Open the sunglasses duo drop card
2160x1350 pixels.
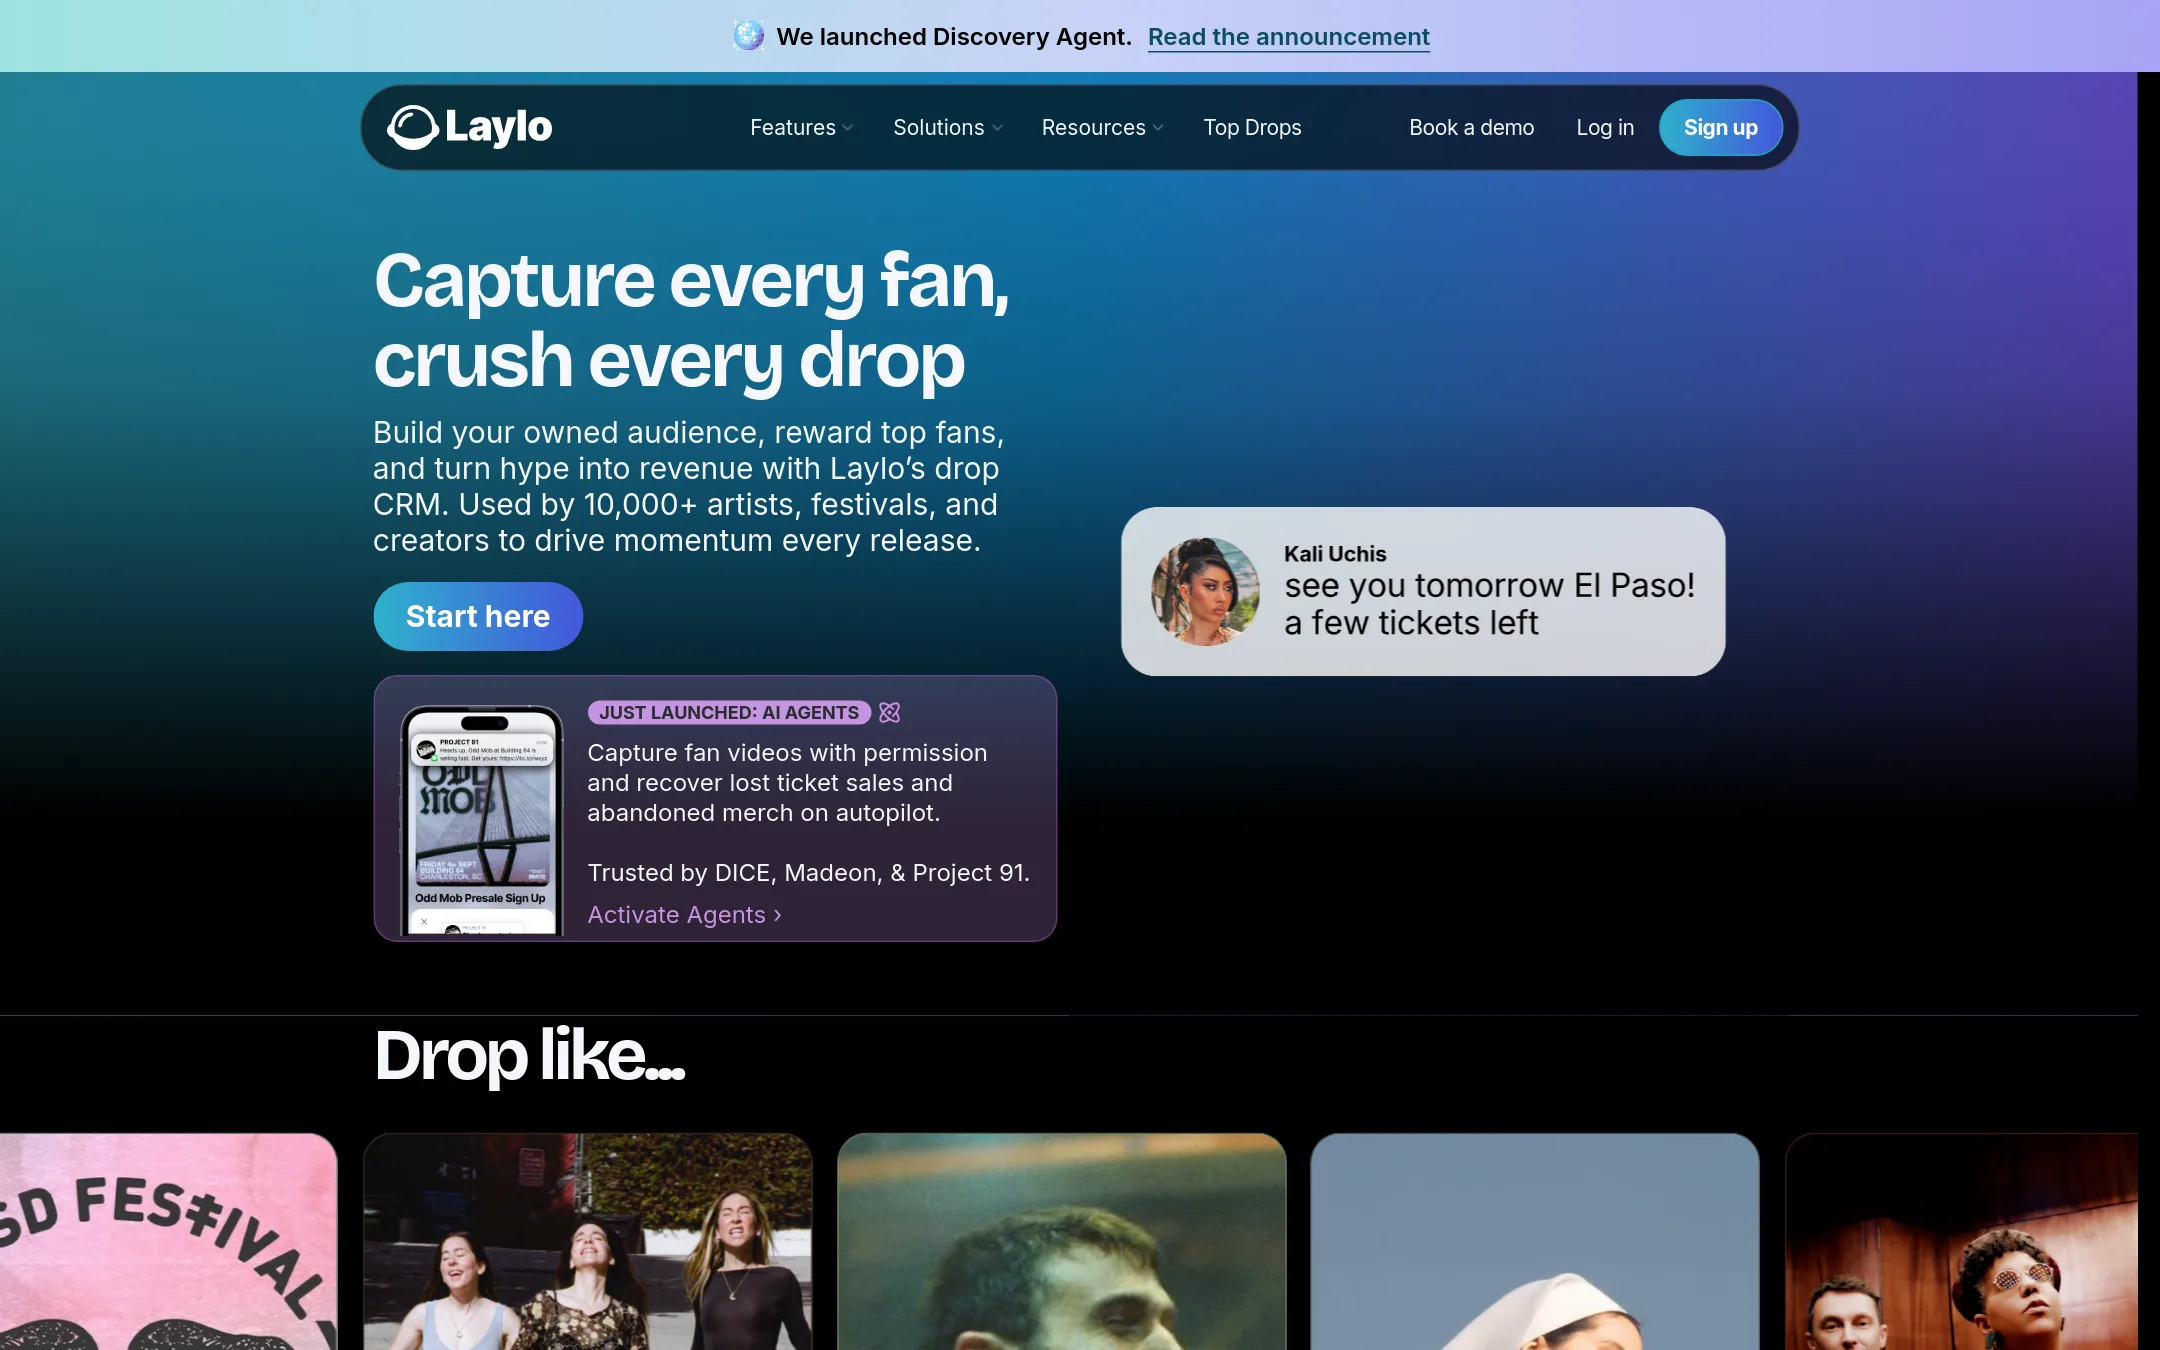pos(1961,1241)
